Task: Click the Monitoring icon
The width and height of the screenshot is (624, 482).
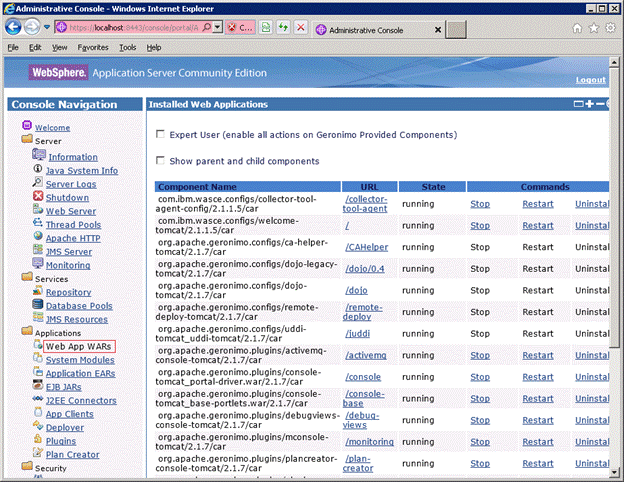Action: 38,263
